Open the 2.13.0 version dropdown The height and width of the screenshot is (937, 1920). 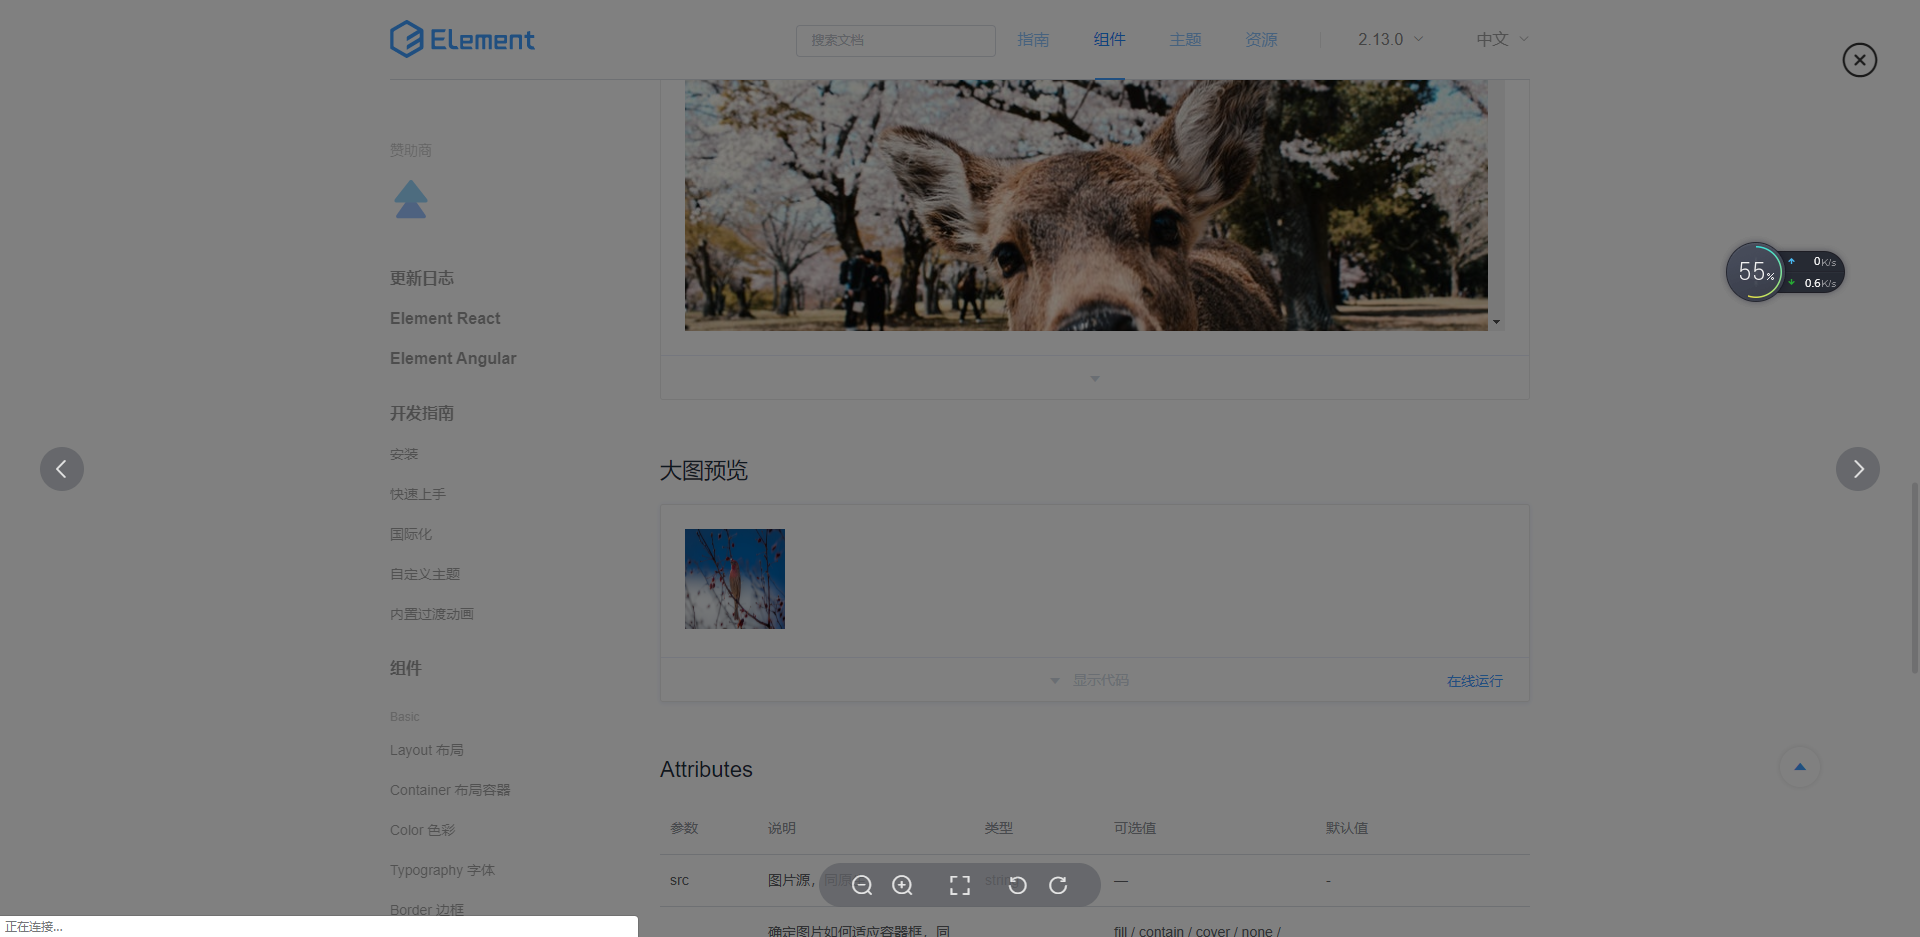pos(1389,39)
